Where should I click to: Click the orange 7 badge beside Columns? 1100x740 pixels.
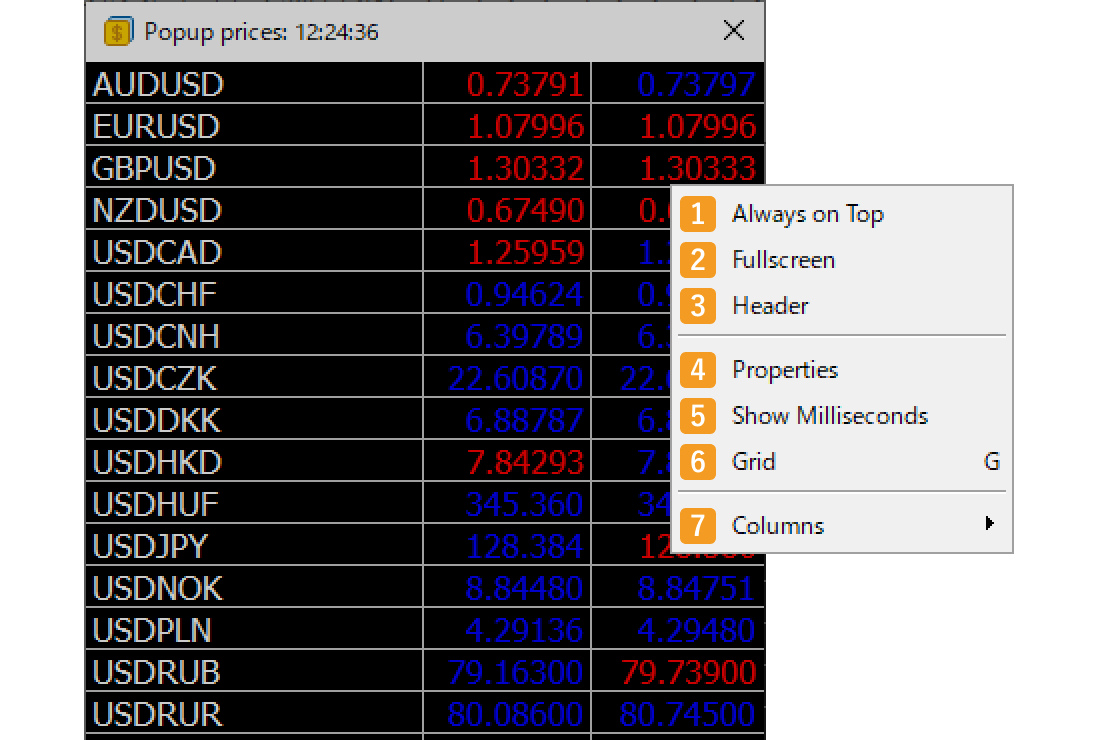click(x=697, y=525)
